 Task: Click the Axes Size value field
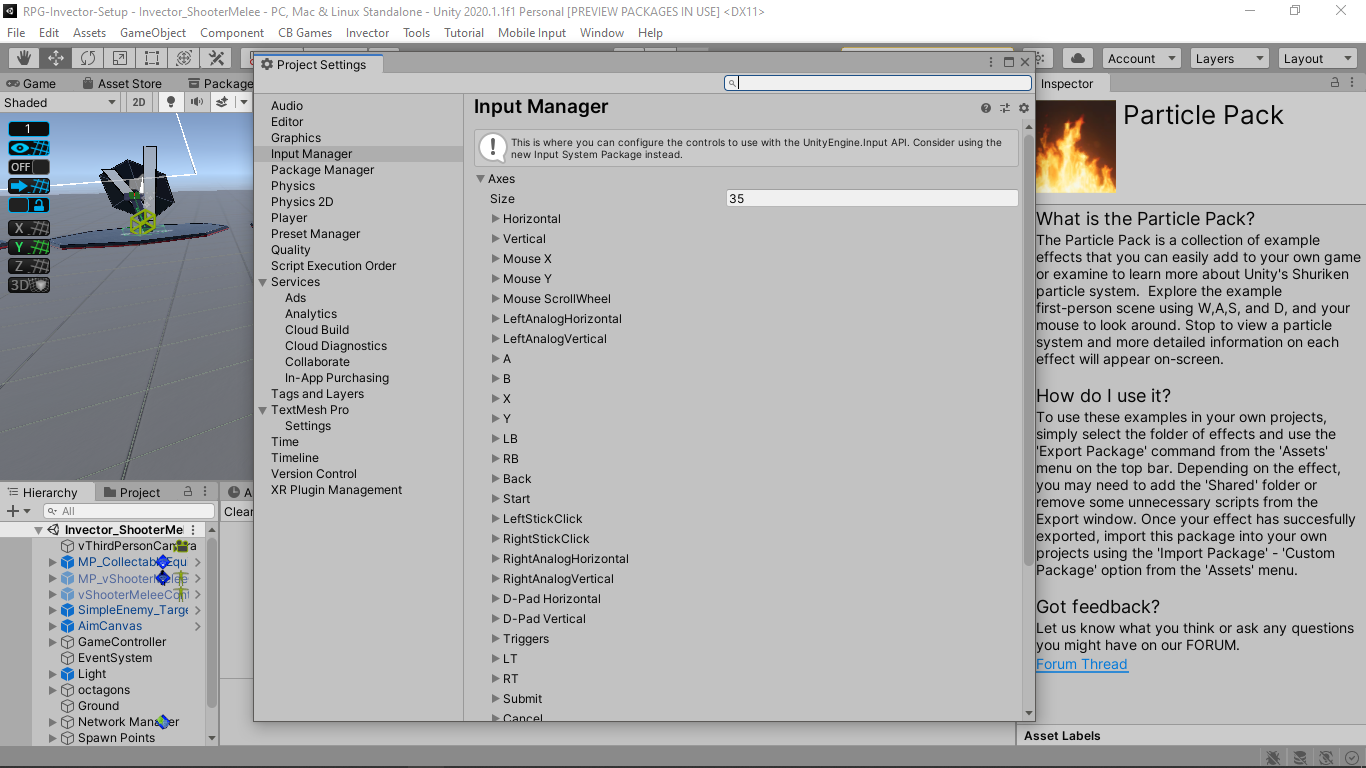[872, 199]
